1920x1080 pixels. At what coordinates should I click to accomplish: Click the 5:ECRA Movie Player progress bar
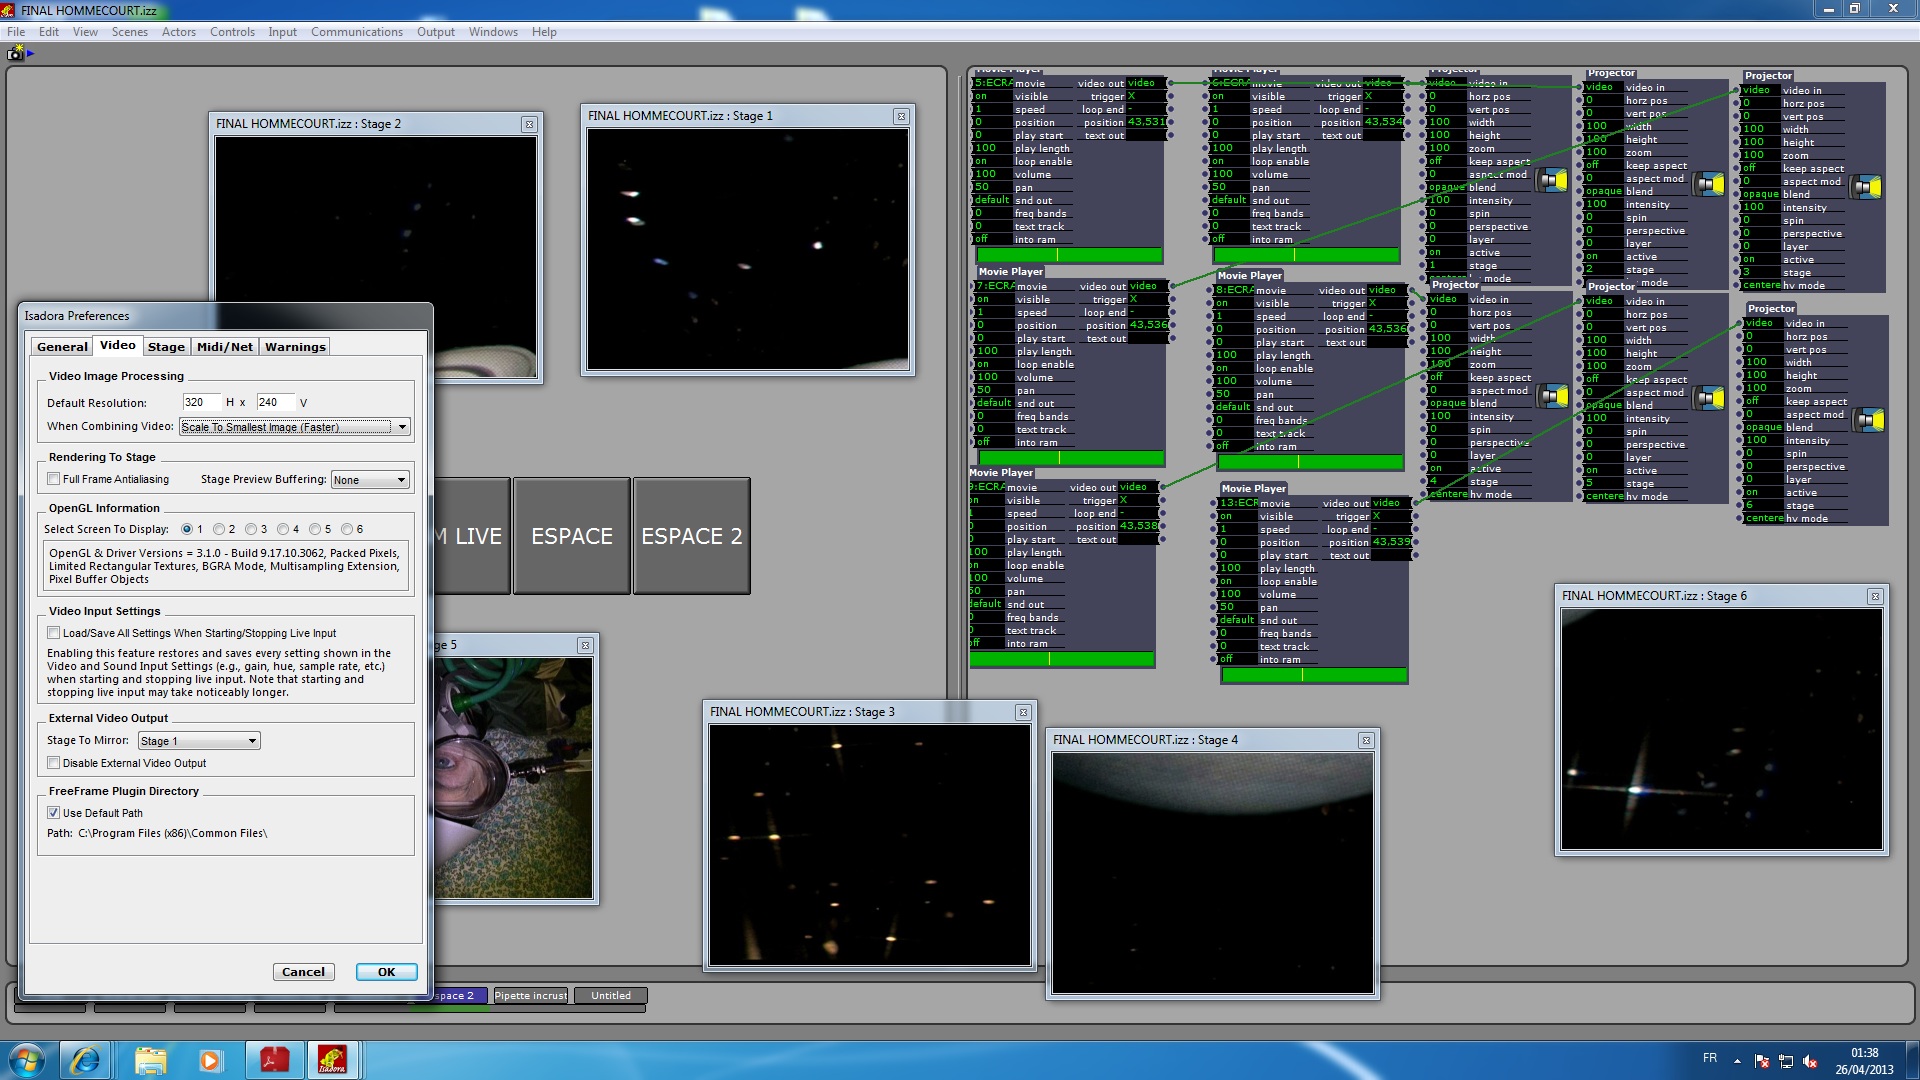[x=1068, y=255]
